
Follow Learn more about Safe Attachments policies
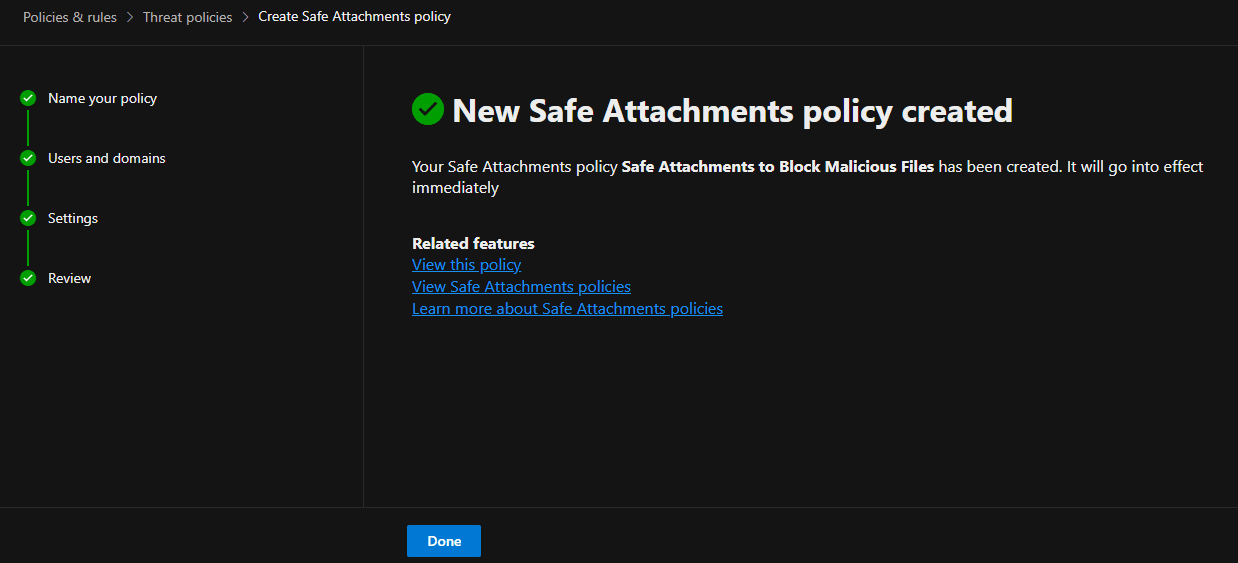point(567,309)
